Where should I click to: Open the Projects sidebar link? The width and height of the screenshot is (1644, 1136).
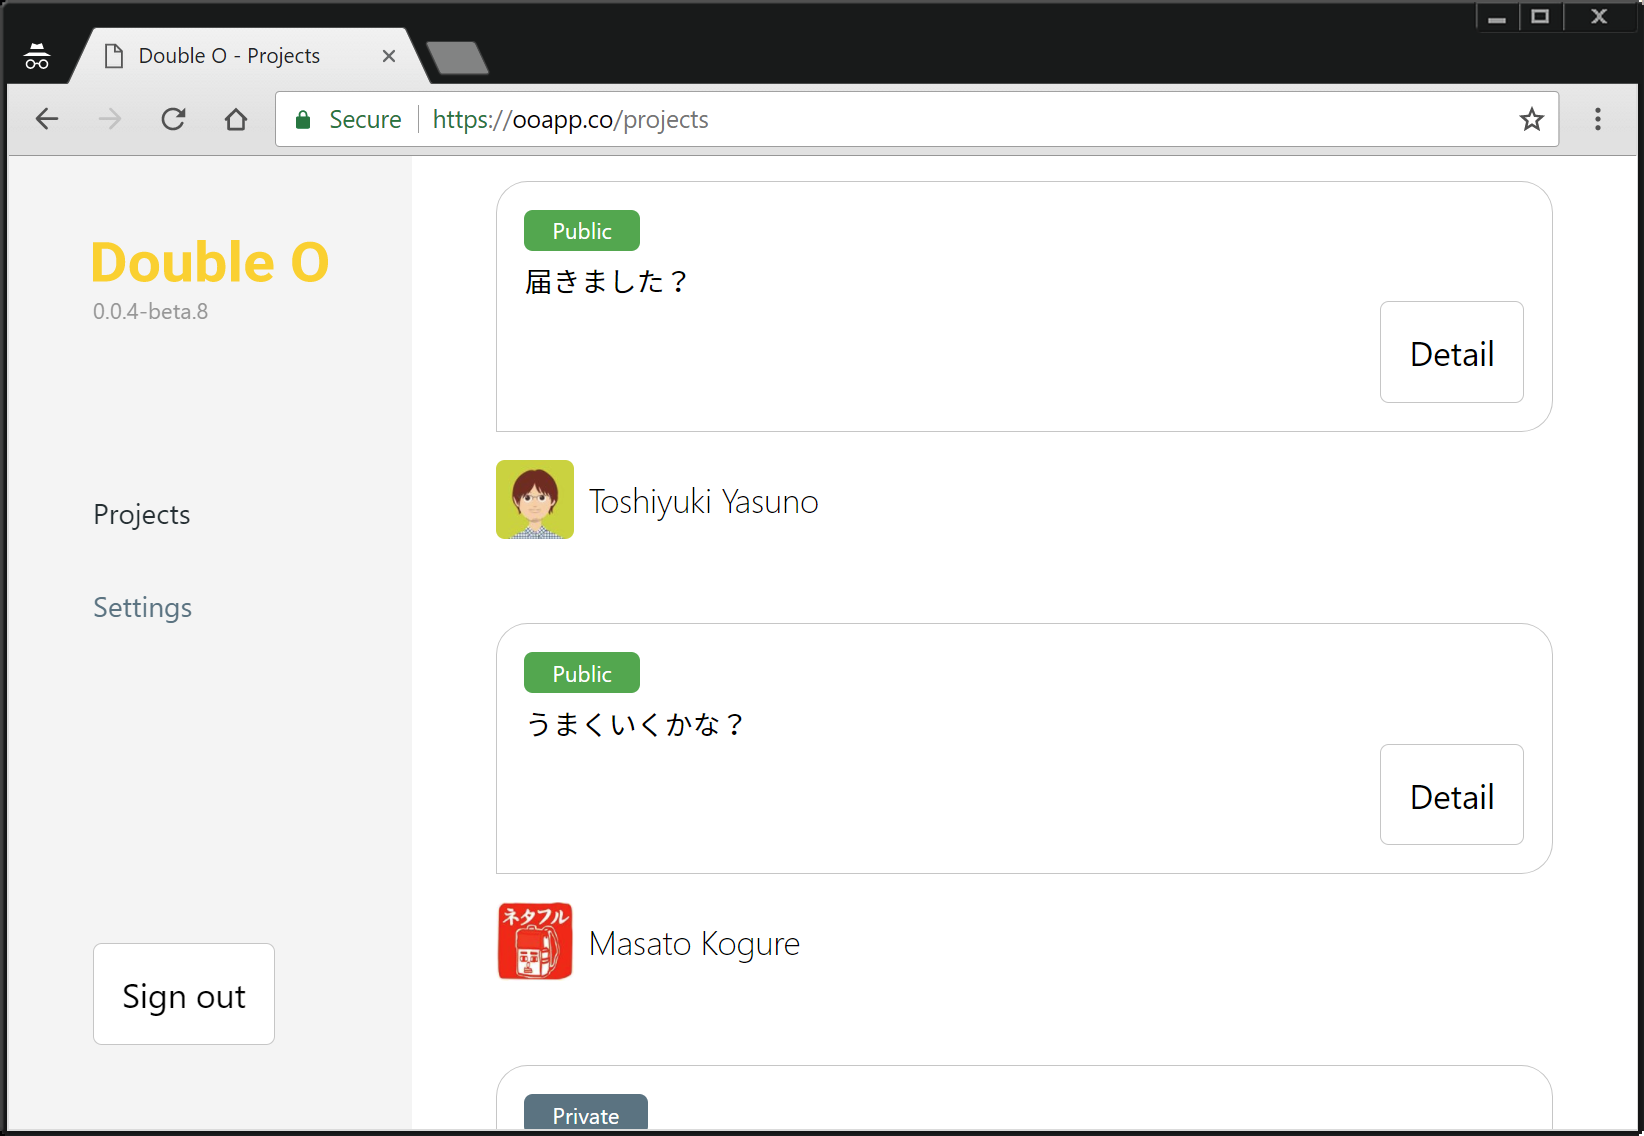point(142,514)
